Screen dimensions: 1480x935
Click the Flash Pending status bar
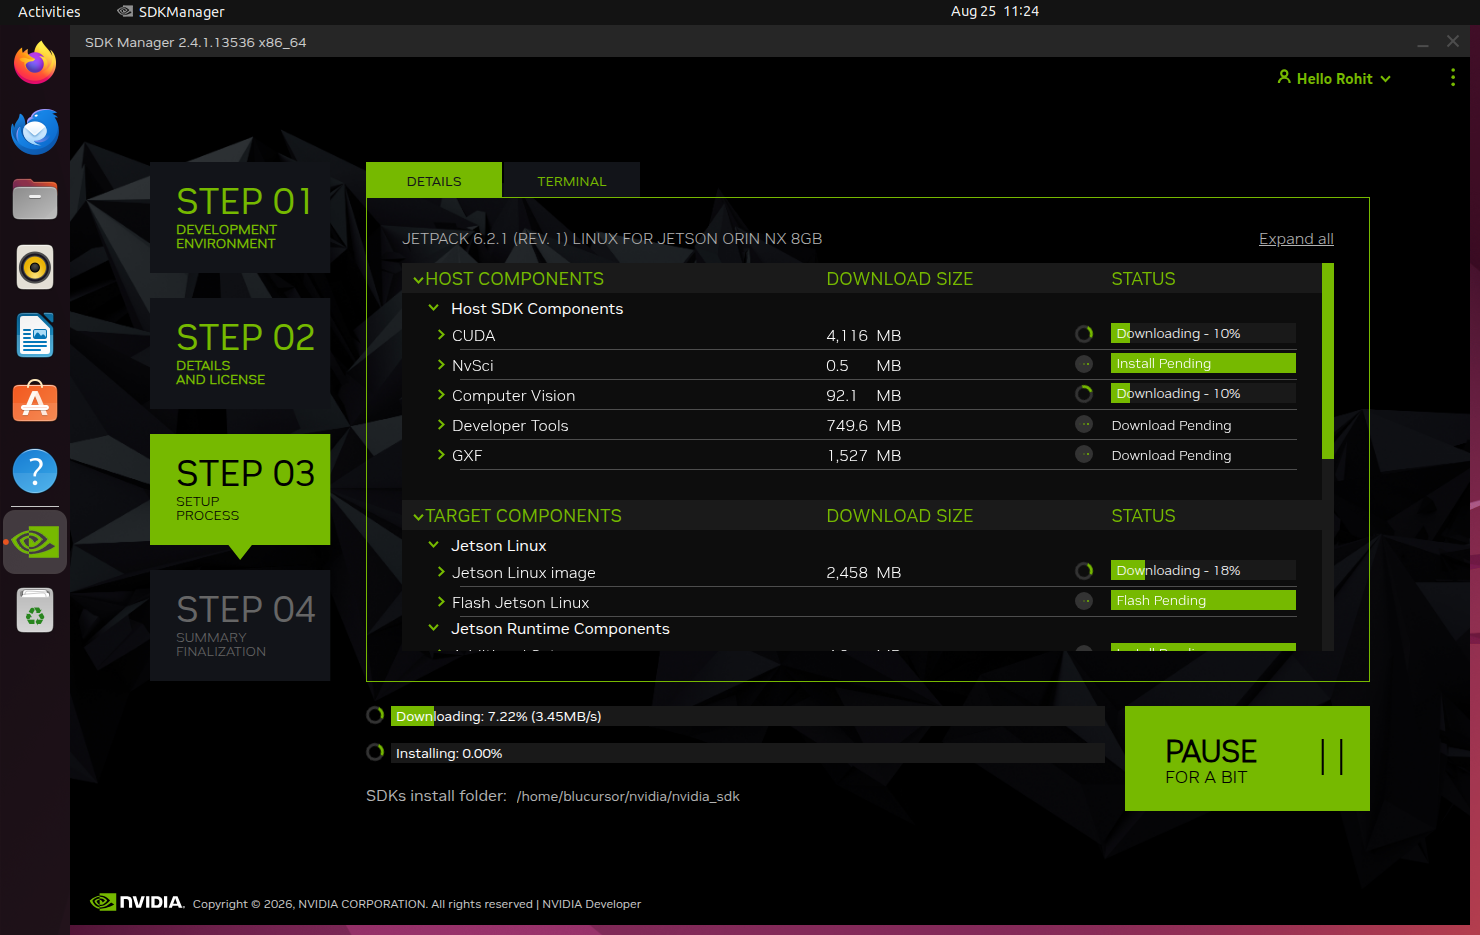coord(1203,600)
